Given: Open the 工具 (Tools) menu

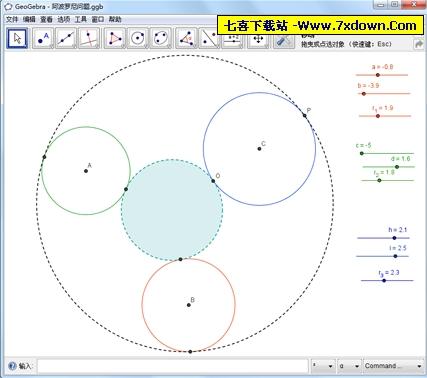Looking at the screenshot, I should coord(81,20).
